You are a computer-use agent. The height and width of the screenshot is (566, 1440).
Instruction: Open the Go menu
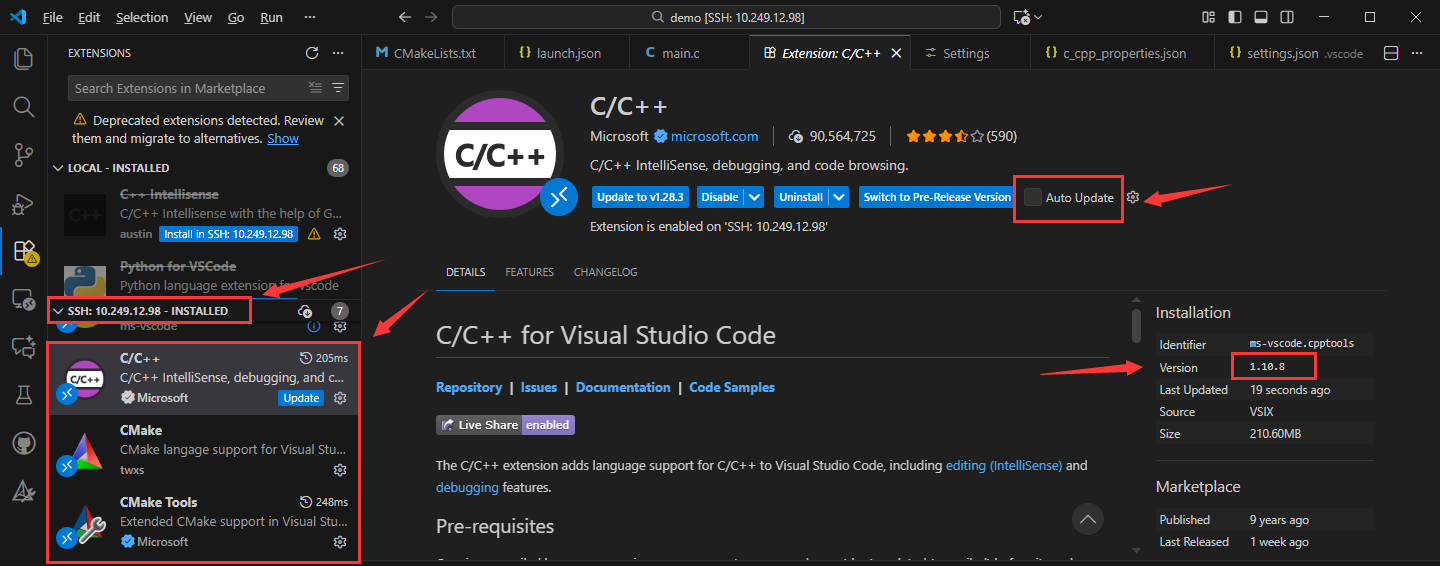(x=236, y=17)
